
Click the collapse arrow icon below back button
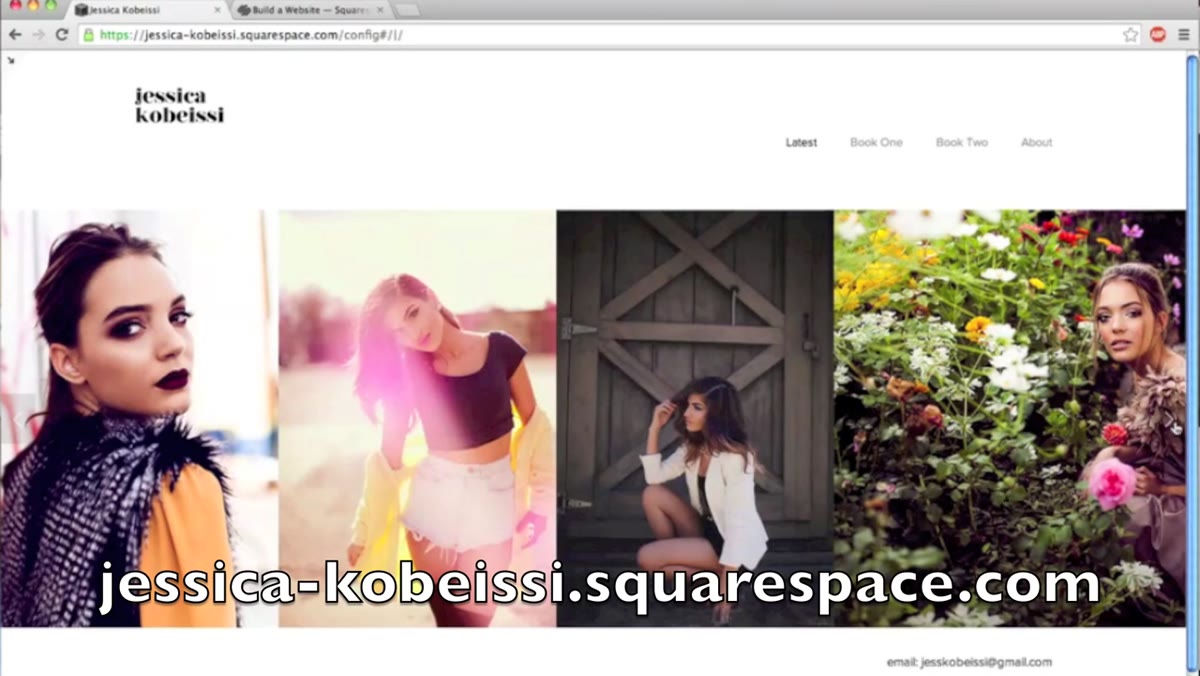[x=11, y=60]
